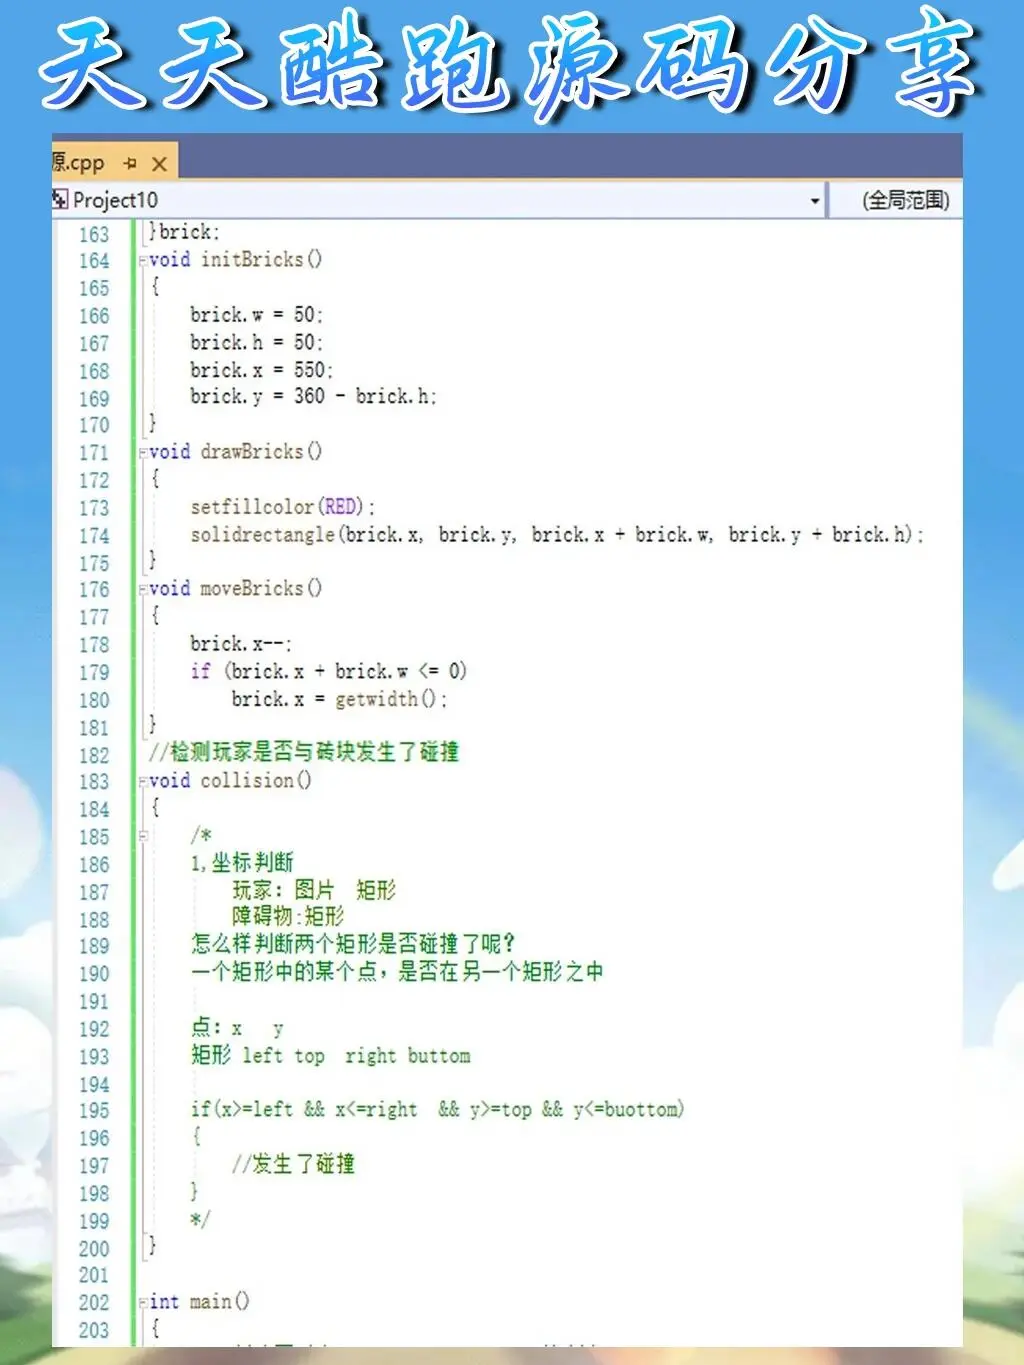This screenshot has width=1024, height=1365.
Task: Click the line 'brick.h = 50;'
Action: point(256,342)
